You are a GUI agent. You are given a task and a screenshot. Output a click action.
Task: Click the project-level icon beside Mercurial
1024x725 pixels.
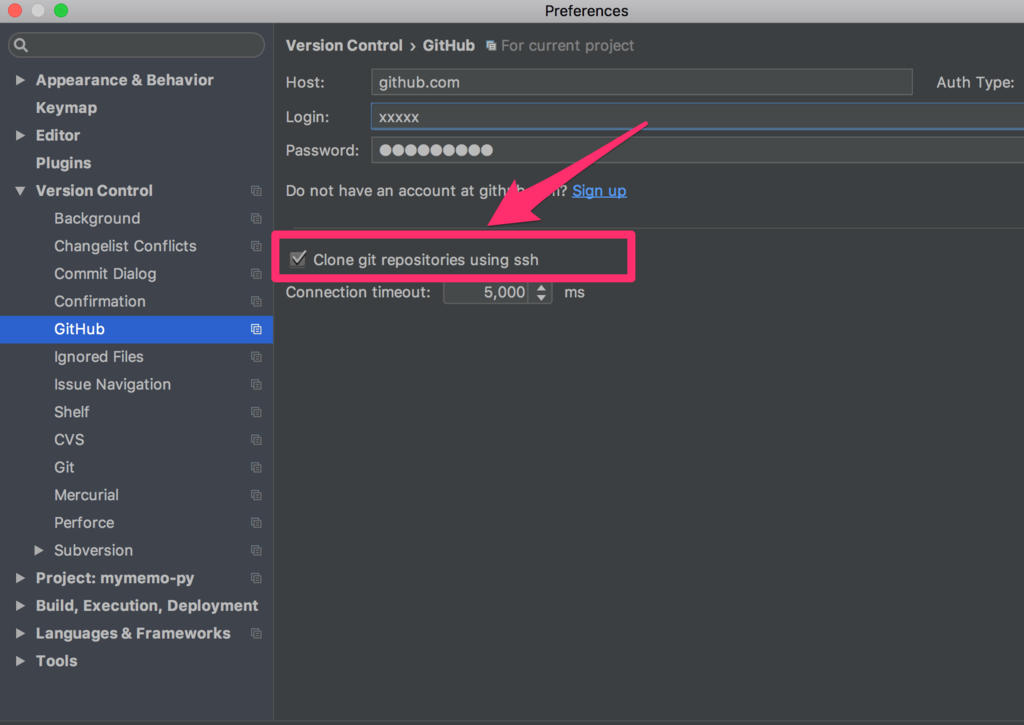256,495
